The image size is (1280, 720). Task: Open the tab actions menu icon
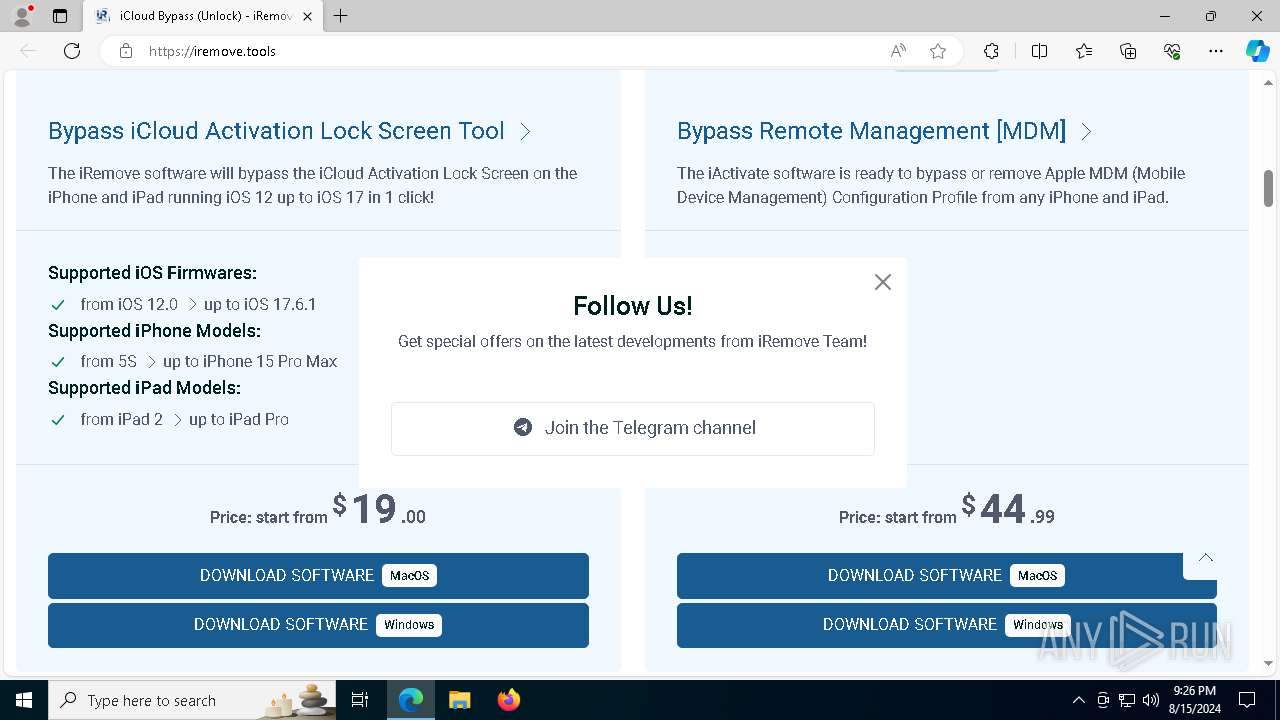click(60, 16)
